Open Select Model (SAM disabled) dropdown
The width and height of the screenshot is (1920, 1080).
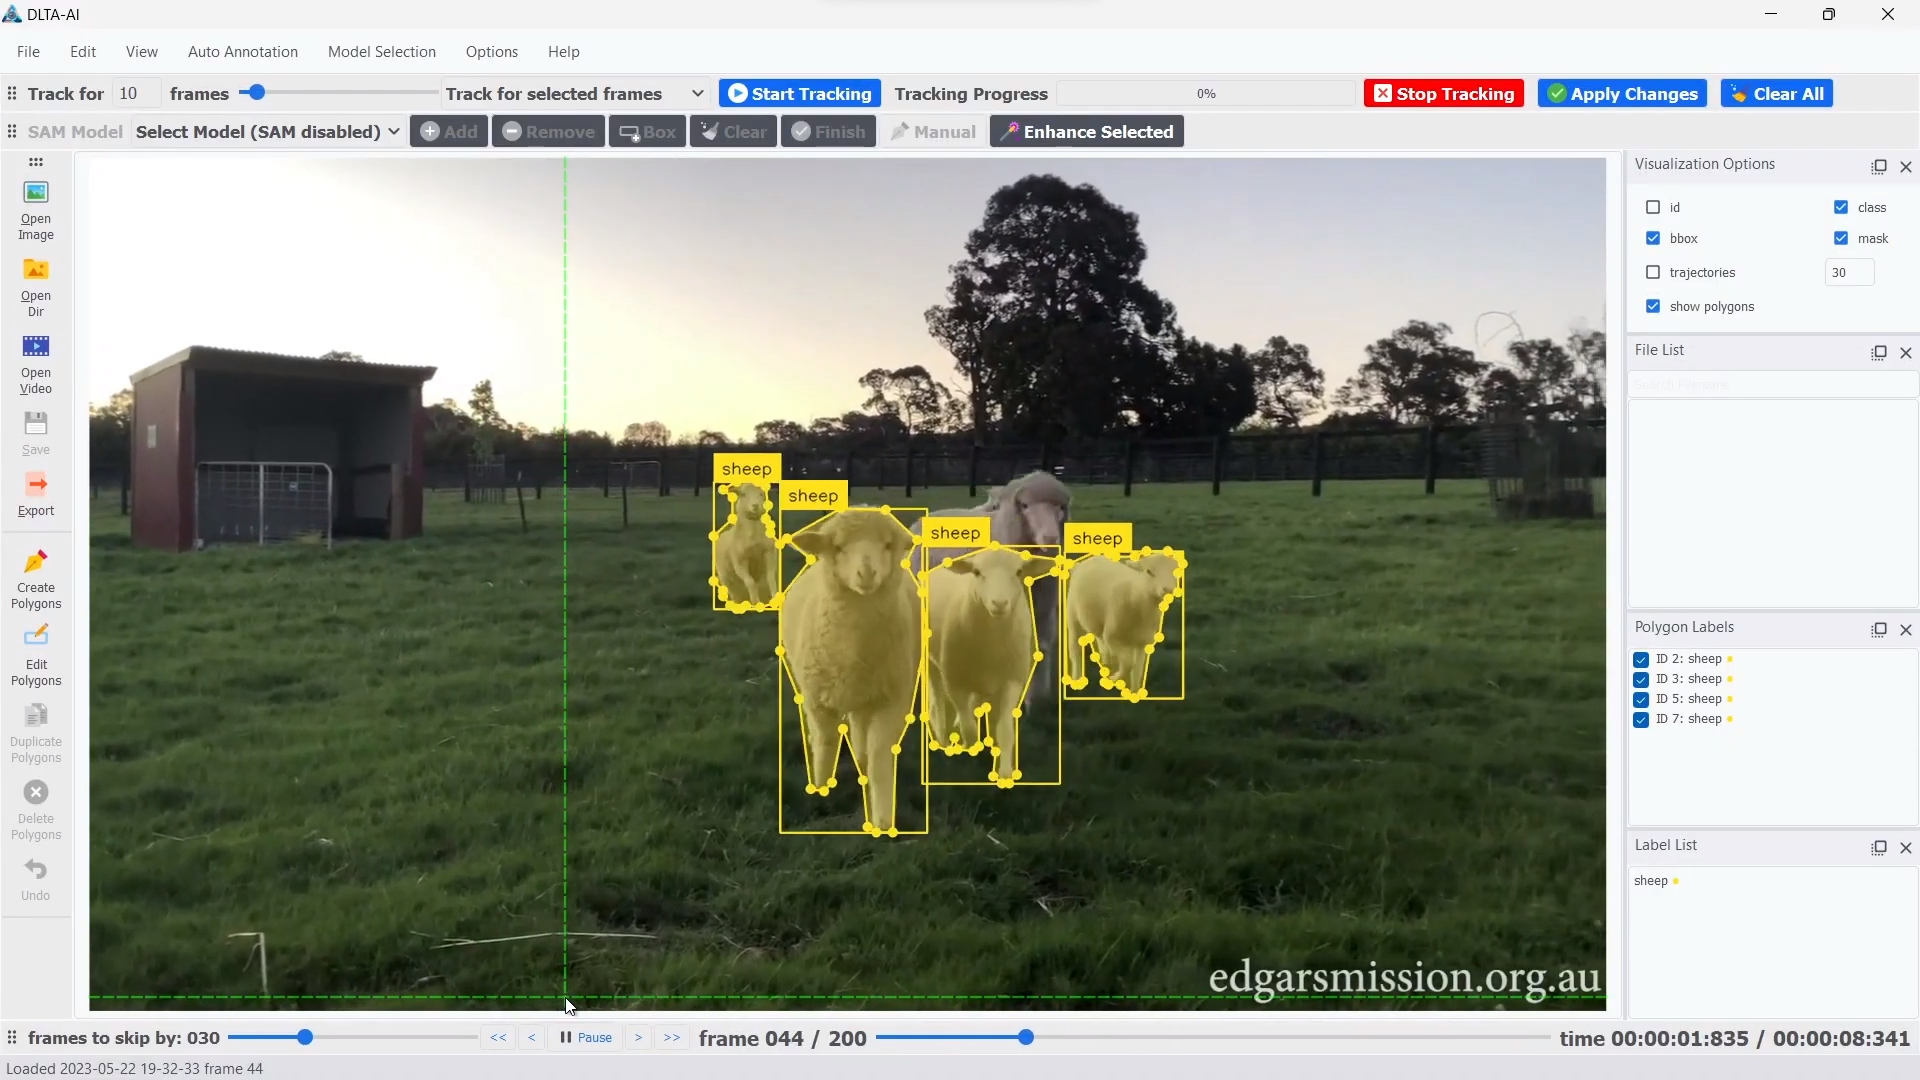point(268,131)
